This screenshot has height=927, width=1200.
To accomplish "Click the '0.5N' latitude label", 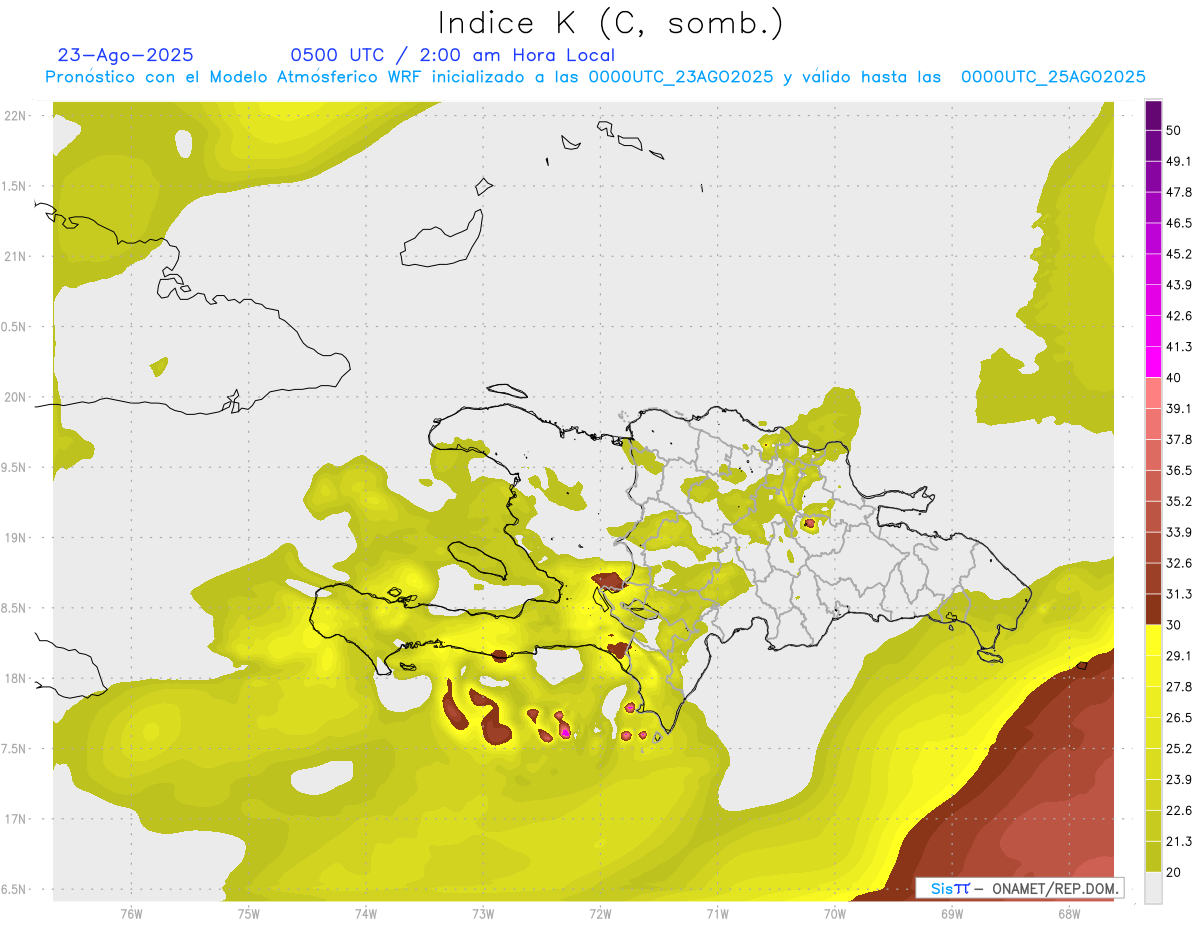I will point(15,327).
